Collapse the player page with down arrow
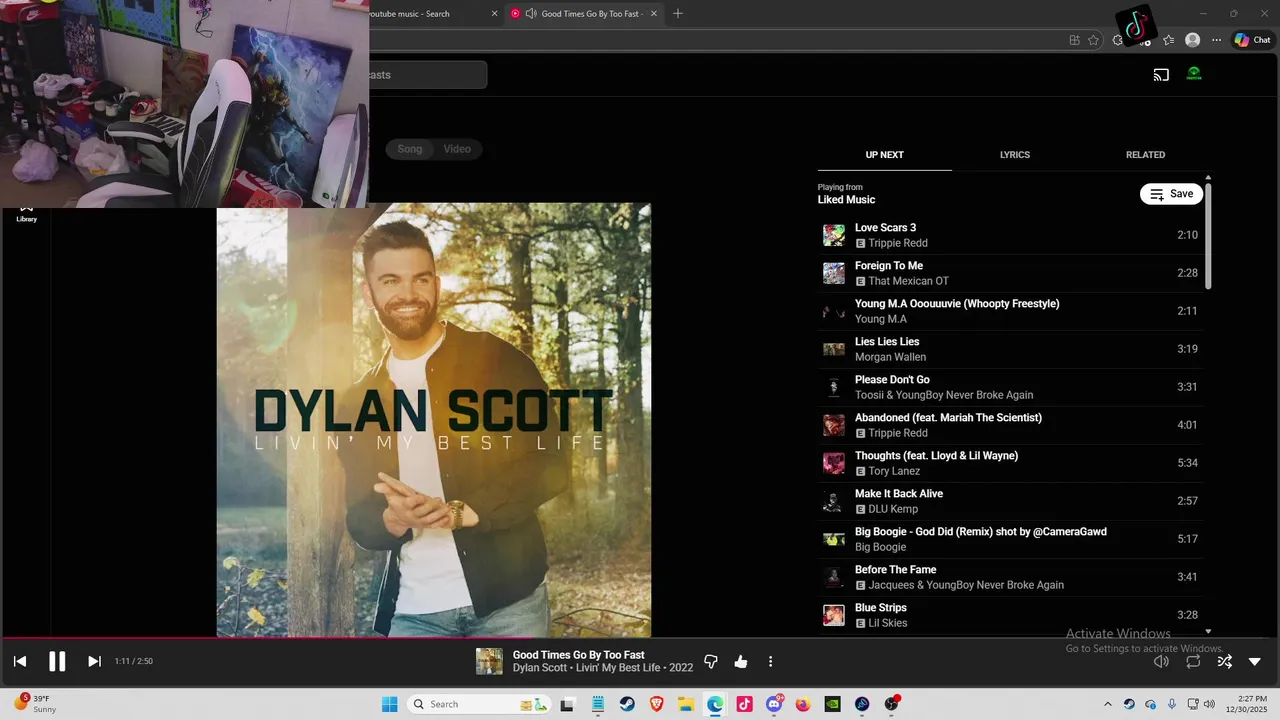 [1255, 661]
